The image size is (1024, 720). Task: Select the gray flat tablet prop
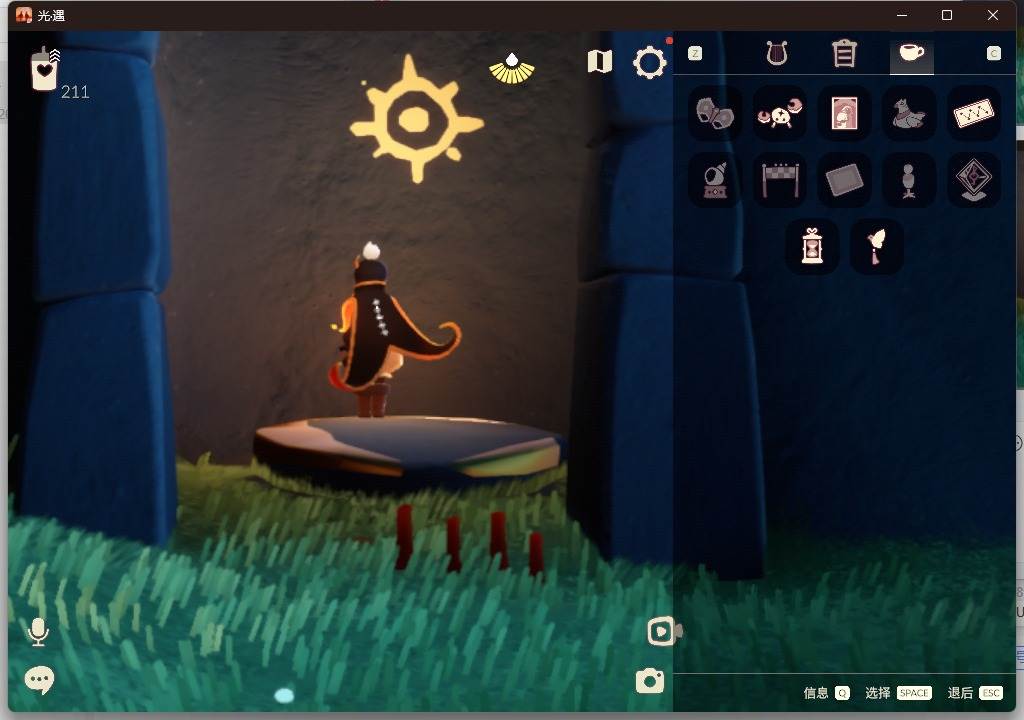coord(844,180)
